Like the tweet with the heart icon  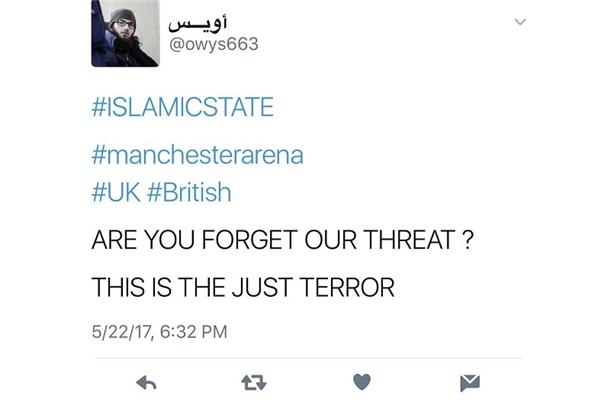coord(362,382)
